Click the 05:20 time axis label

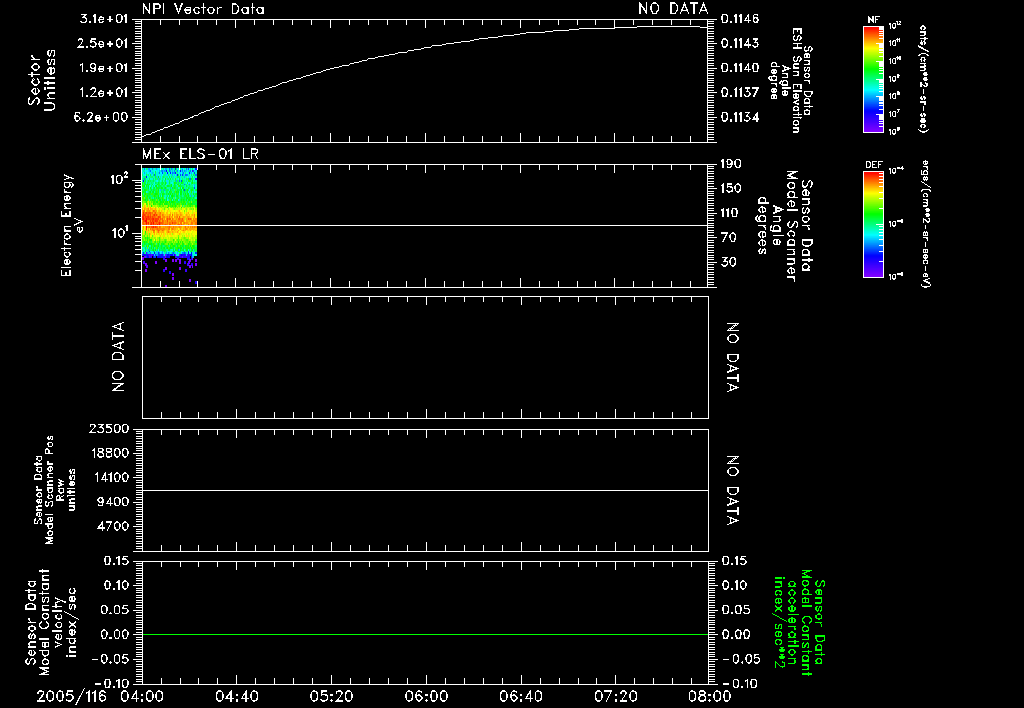click(x=331, y=696)
